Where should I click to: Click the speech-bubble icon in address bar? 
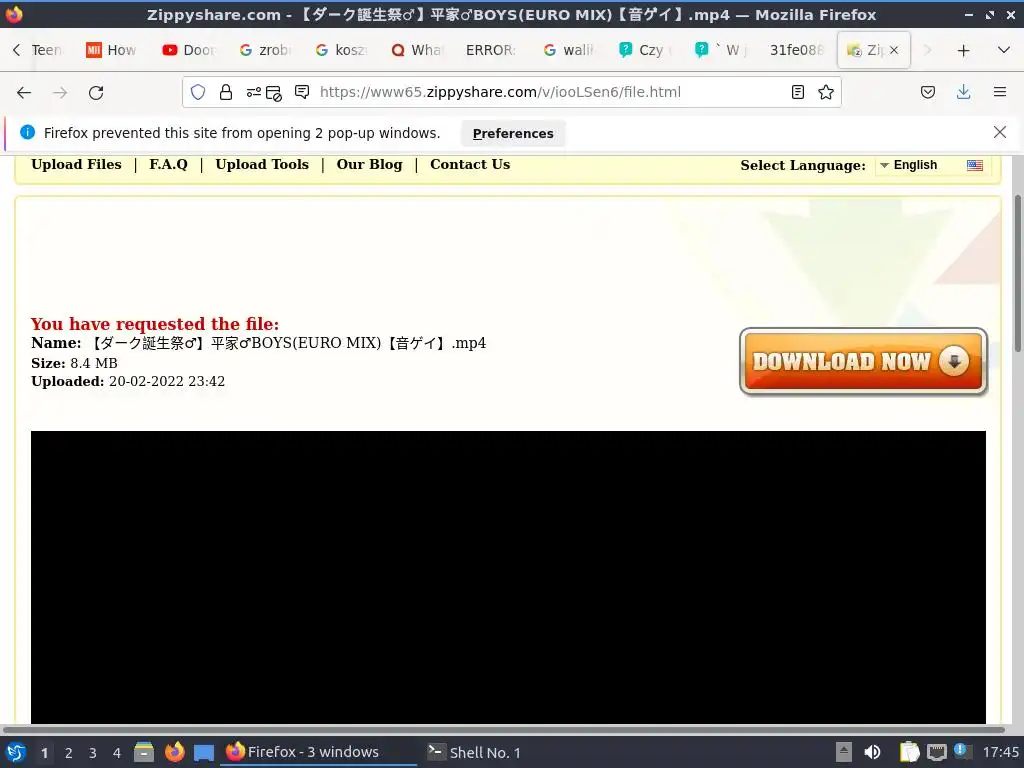[302, 92]
